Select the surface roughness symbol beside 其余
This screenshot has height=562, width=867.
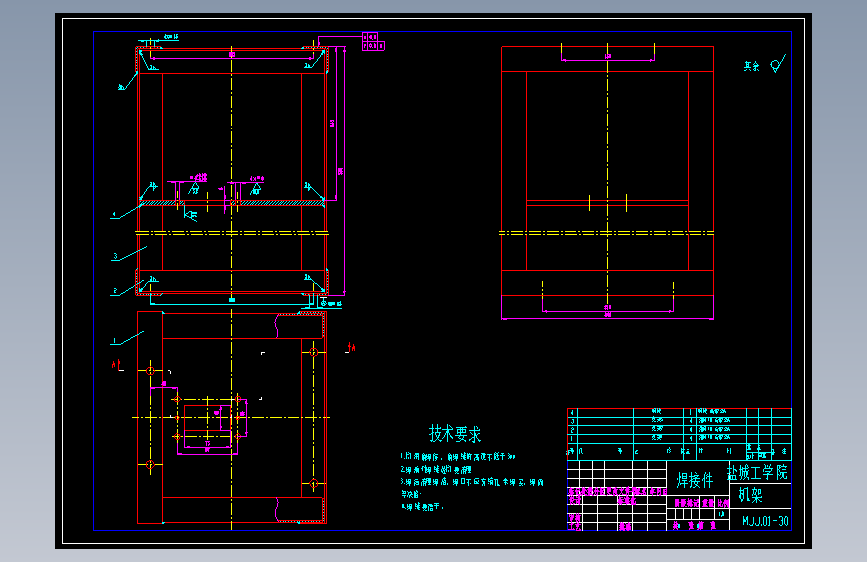(778, 64)
